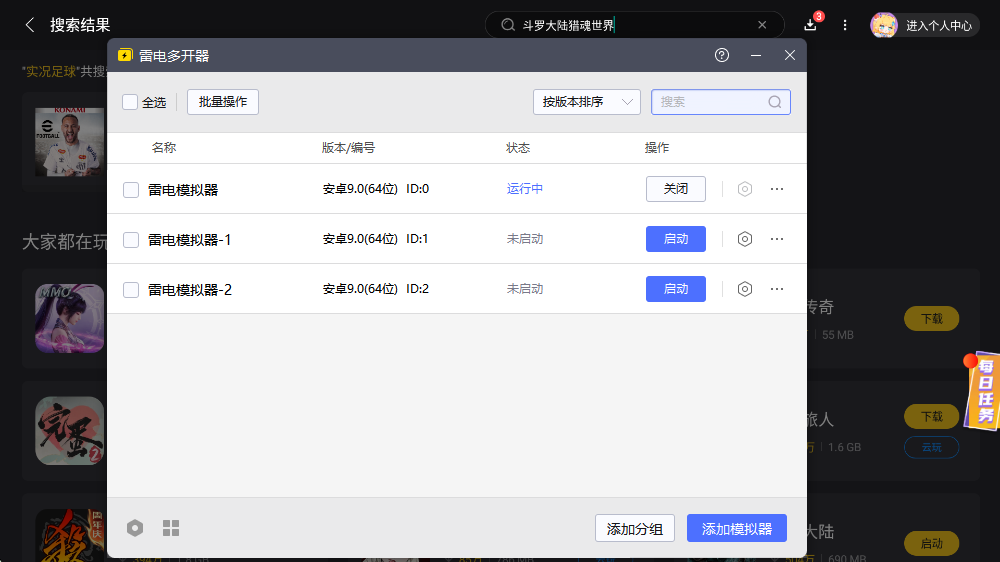Open the MMO character game thumbnail
This screenshot has width=1000, height=562.
click(69, 318)
